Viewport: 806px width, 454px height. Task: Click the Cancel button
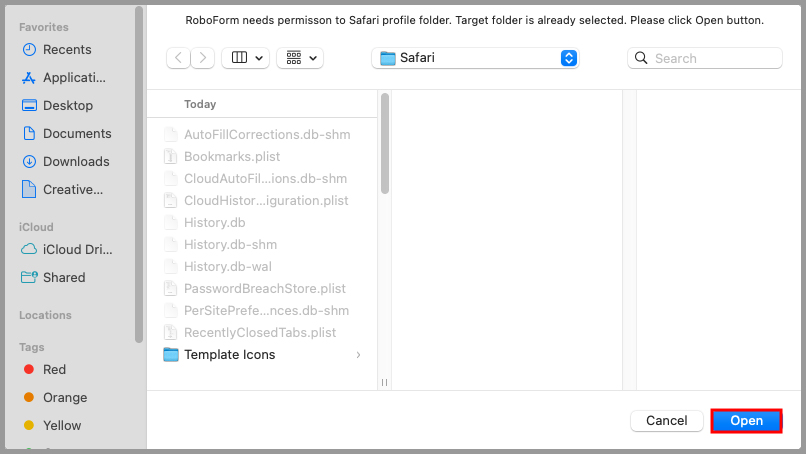(667, 421)
